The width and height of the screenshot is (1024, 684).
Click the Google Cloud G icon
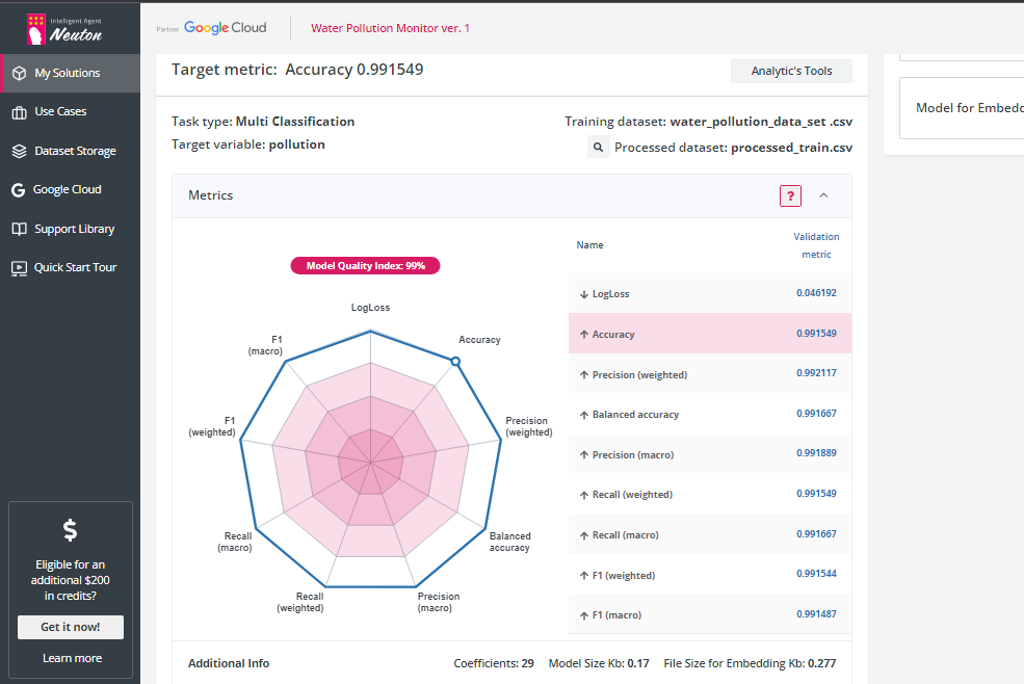click(x=19, y=190)
